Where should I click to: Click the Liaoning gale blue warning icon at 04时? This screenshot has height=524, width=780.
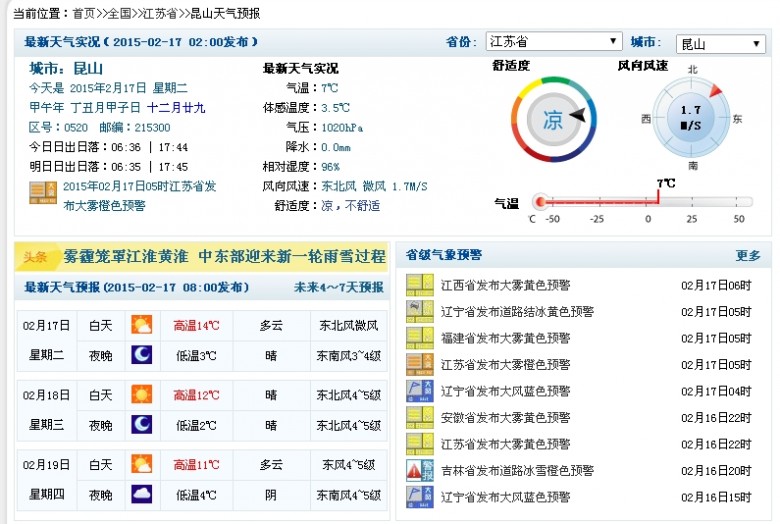(x=420, y=390)
